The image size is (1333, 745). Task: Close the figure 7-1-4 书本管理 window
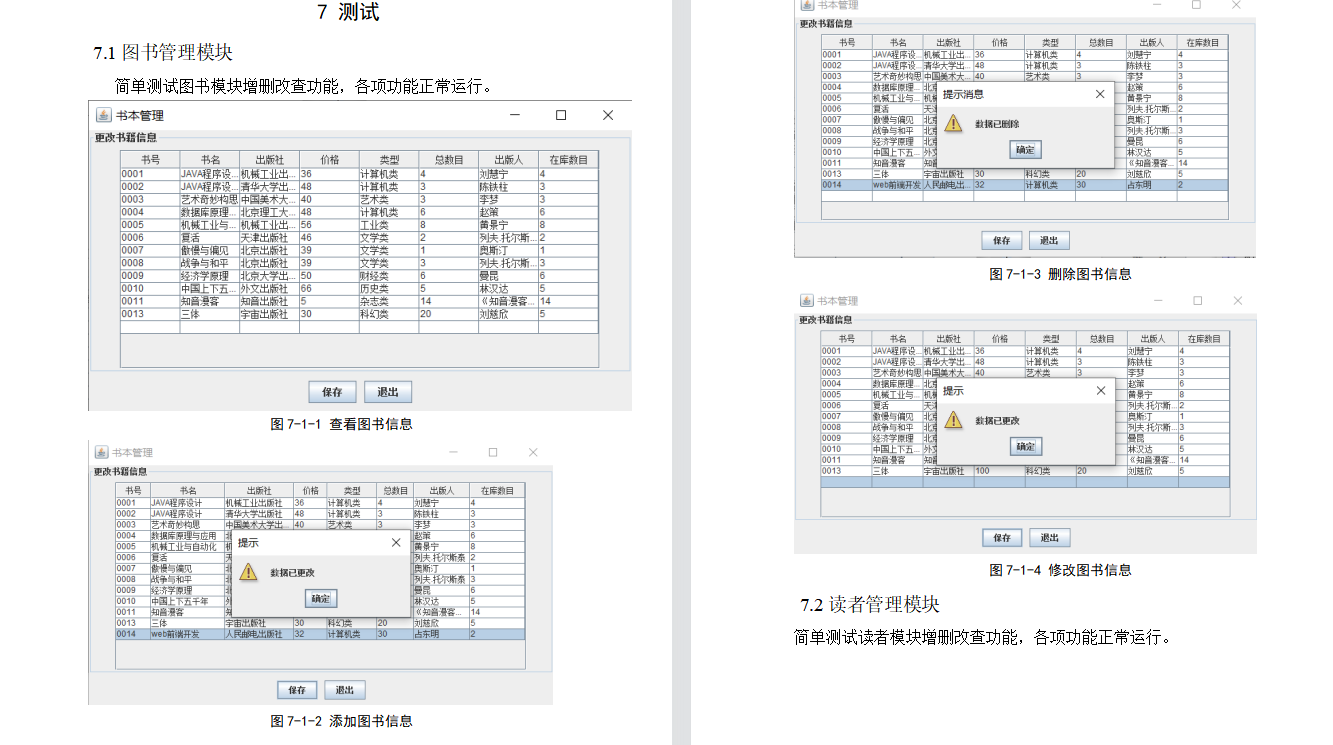click(1237, 300)
